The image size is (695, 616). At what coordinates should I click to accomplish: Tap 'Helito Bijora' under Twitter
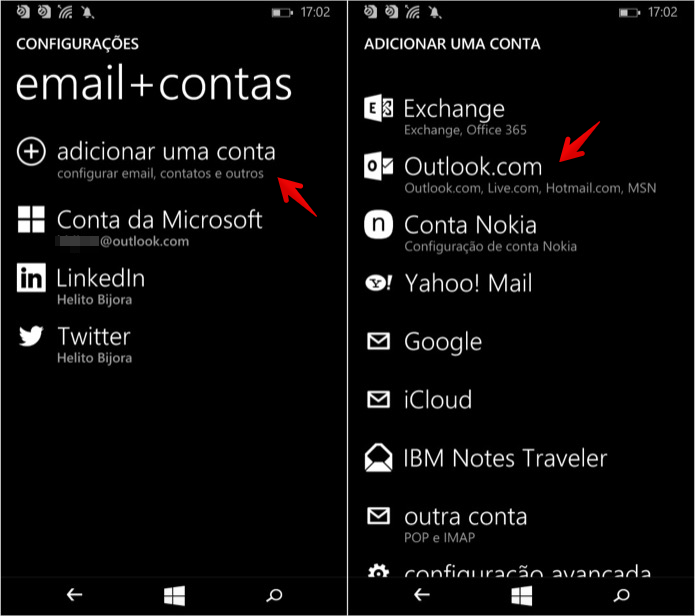click(x=94, y=358)
